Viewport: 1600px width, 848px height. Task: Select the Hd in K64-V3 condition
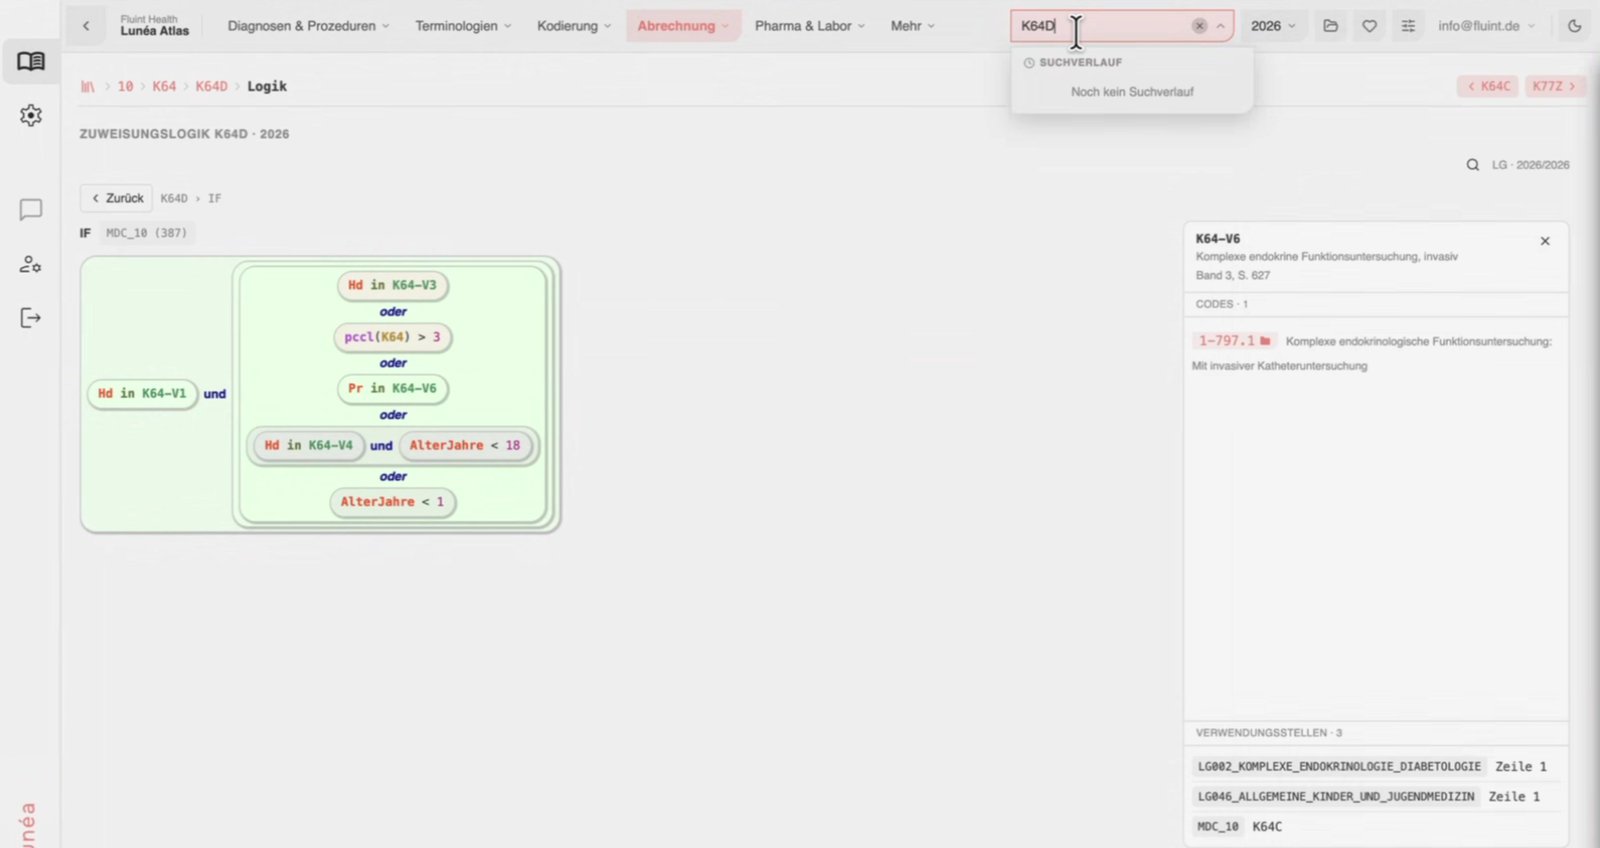pos(392,285)
